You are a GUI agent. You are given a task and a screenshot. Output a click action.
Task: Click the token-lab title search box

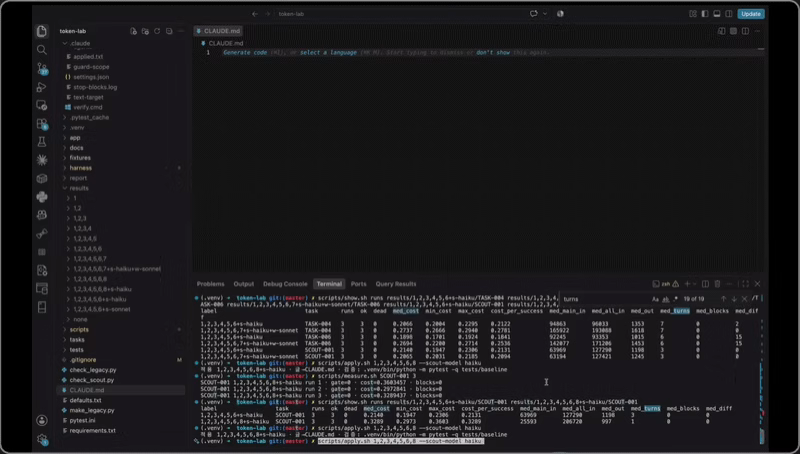(399, 14)
